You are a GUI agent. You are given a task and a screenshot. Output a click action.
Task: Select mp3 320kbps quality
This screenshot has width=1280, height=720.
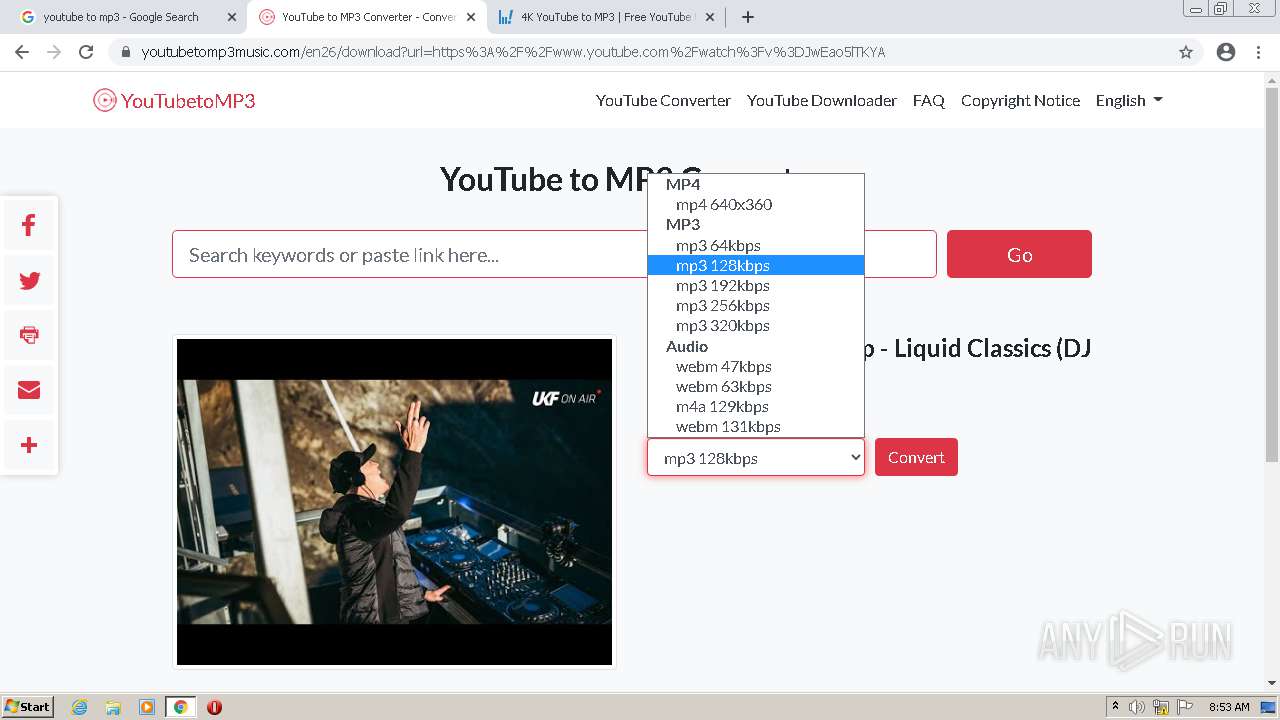coord(755,325)
